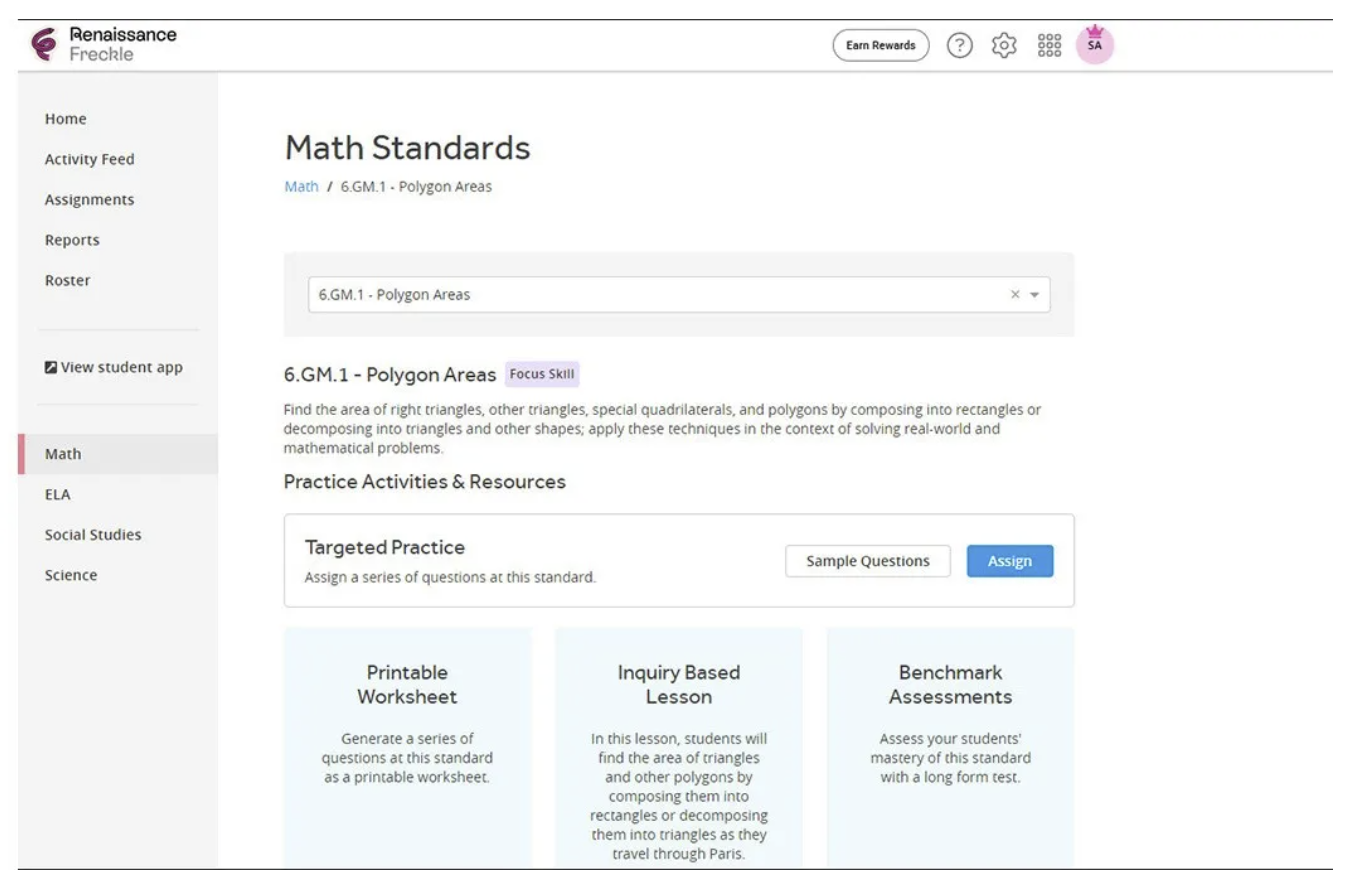Select the Printable Worksheet card
Image resolution: width=1348 pixels, height=882 pixels.
click(x=407, y=747)
